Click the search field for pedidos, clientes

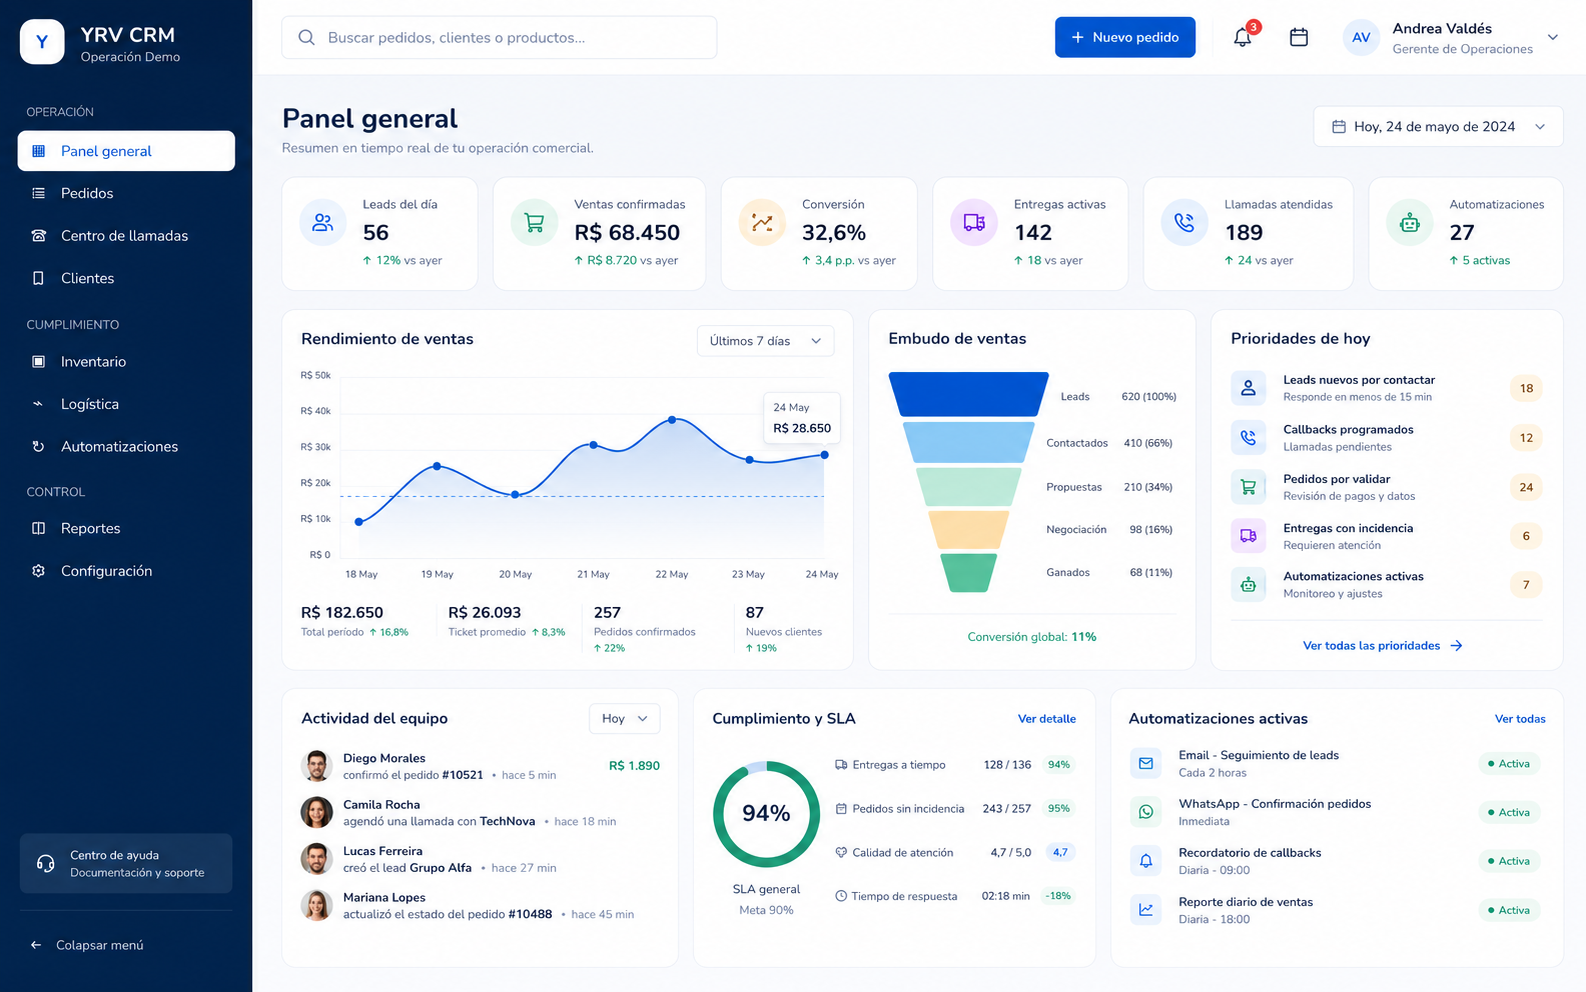pyautogui.click(x=499, y=37)
